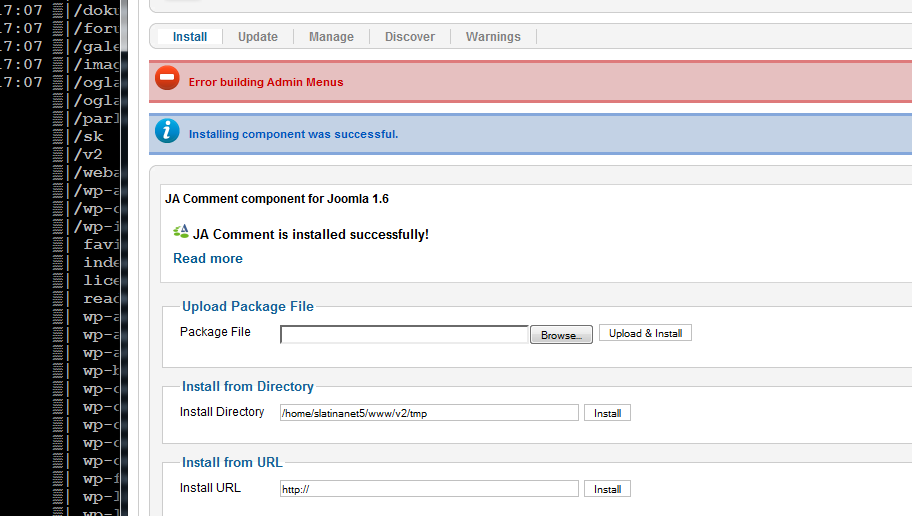Click the red error icon

[x=167, y=80]
